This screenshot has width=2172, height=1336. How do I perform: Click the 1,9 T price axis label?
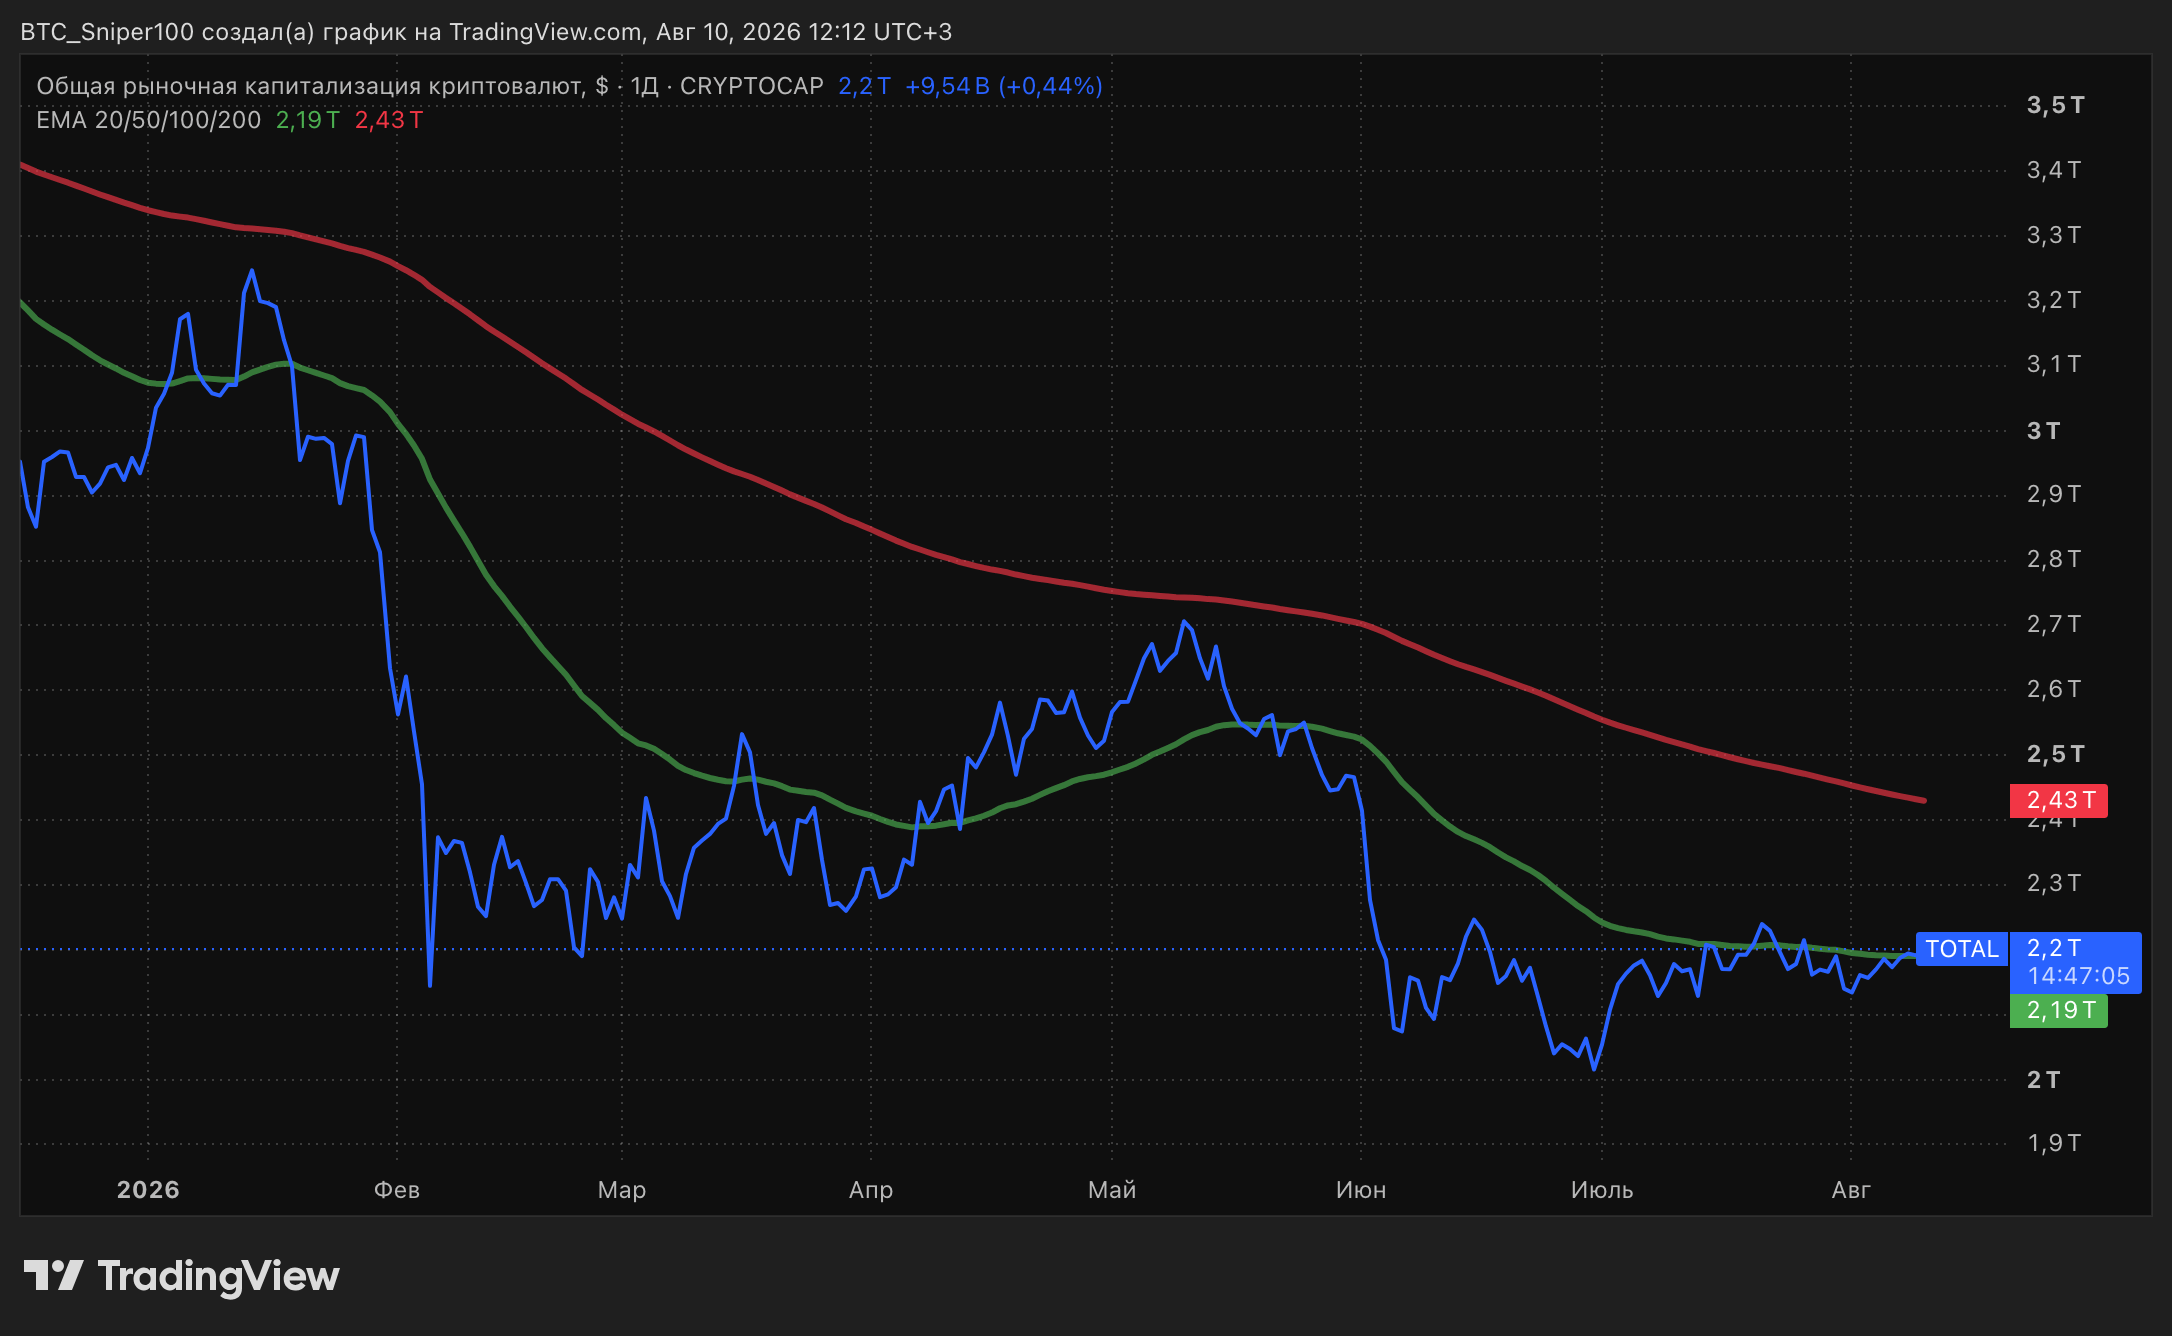pyautogui.click(x=2054, y=1143)
